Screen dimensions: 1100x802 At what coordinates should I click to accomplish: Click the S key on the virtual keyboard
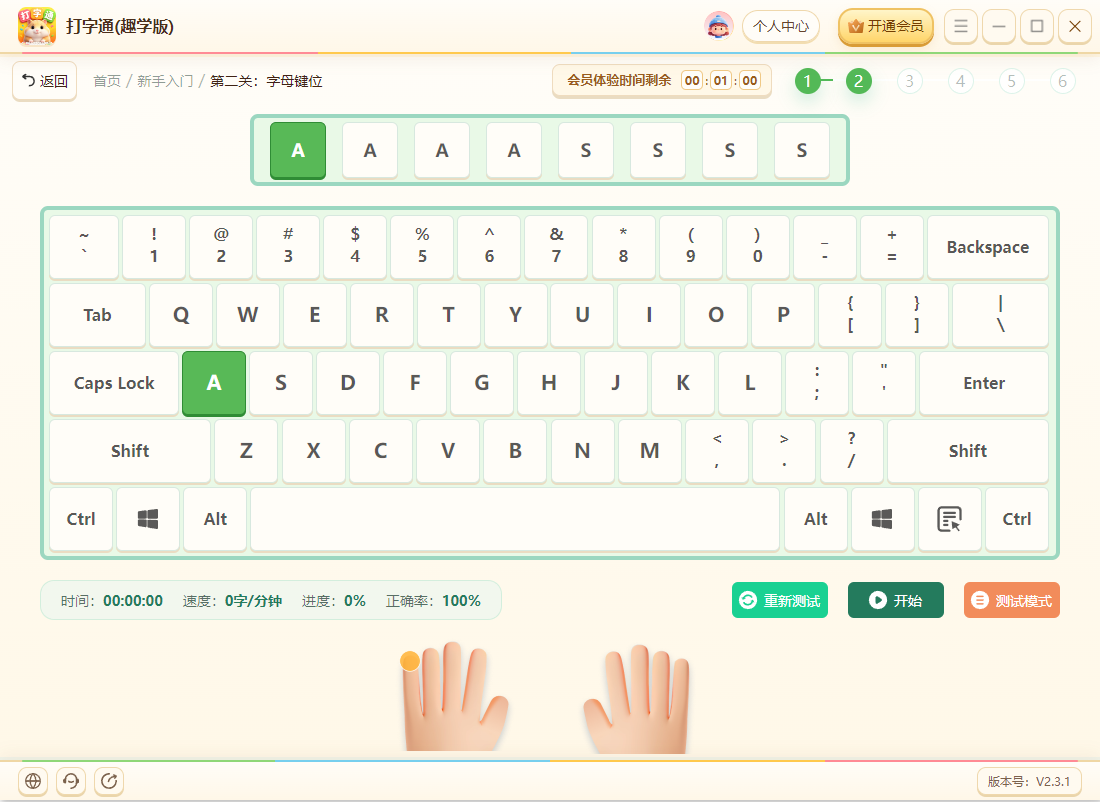point(281,383)
